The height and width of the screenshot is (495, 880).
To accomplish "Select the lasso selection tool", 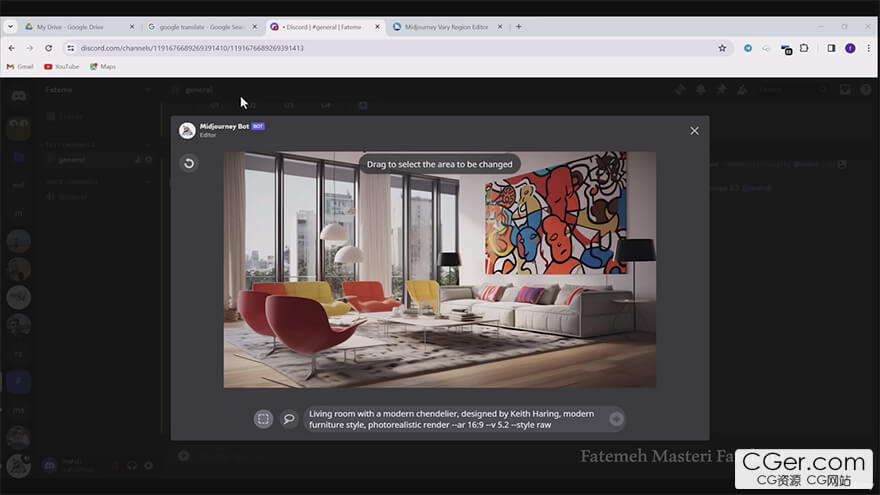I will coord(289,419).
